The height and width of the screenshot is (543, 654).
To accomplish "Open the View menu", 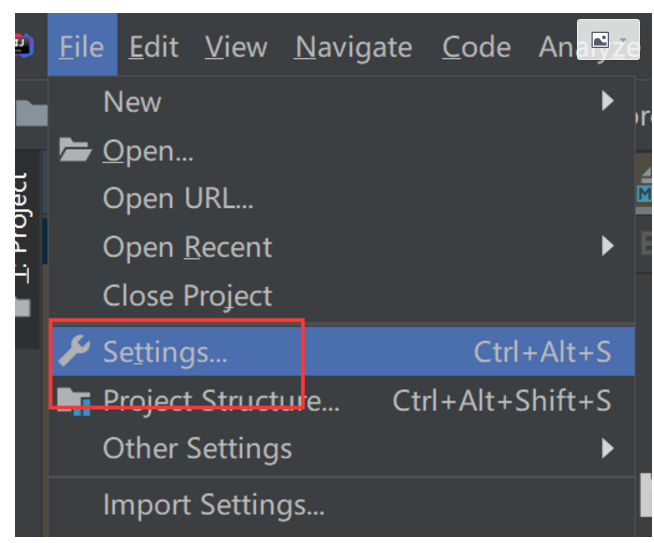I will pos(236,47).
